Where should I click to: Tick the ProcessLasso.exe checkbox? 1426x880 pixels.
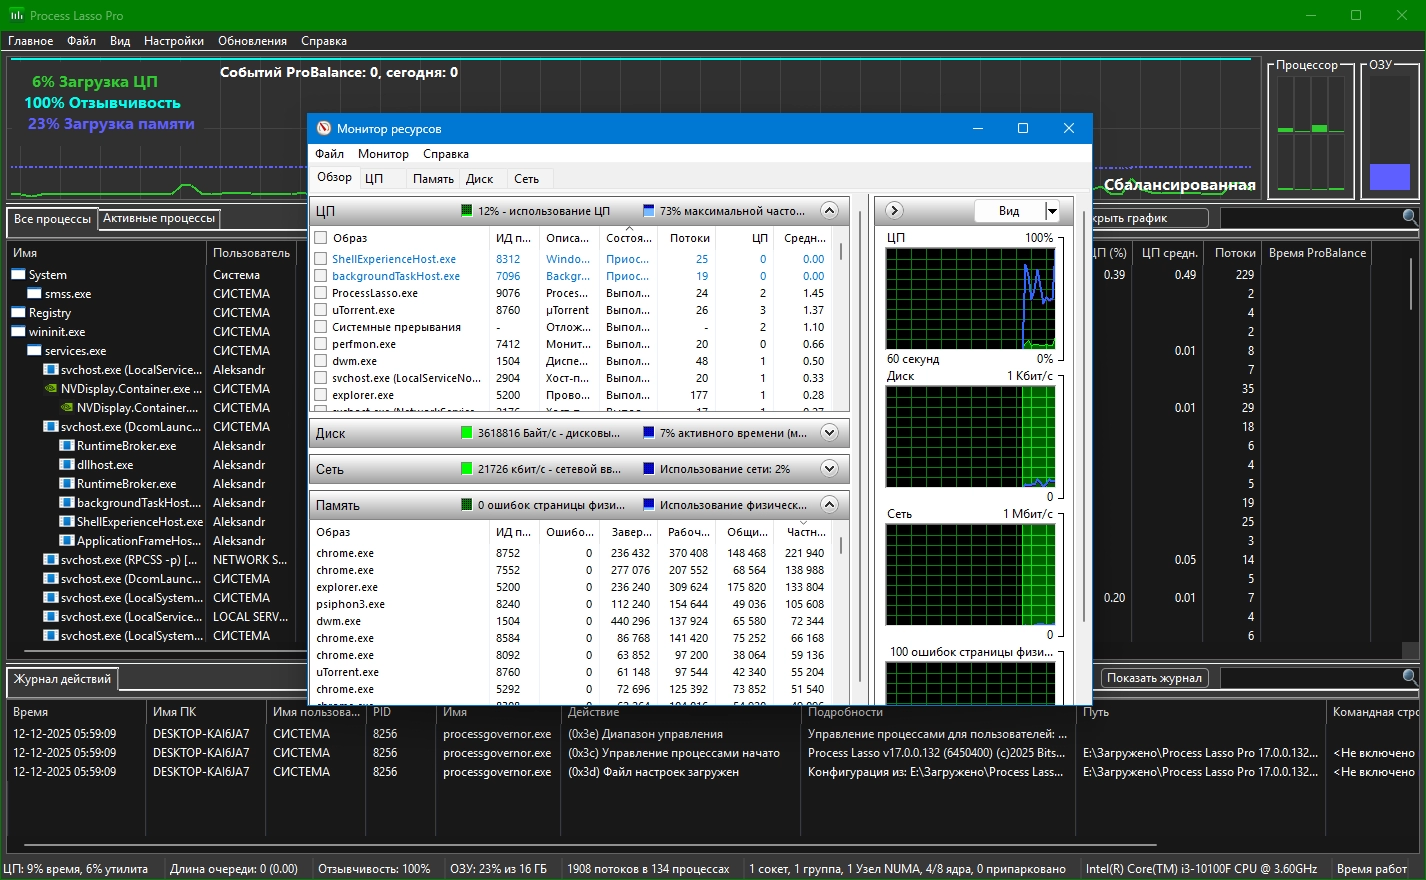(x=321, y=293)
